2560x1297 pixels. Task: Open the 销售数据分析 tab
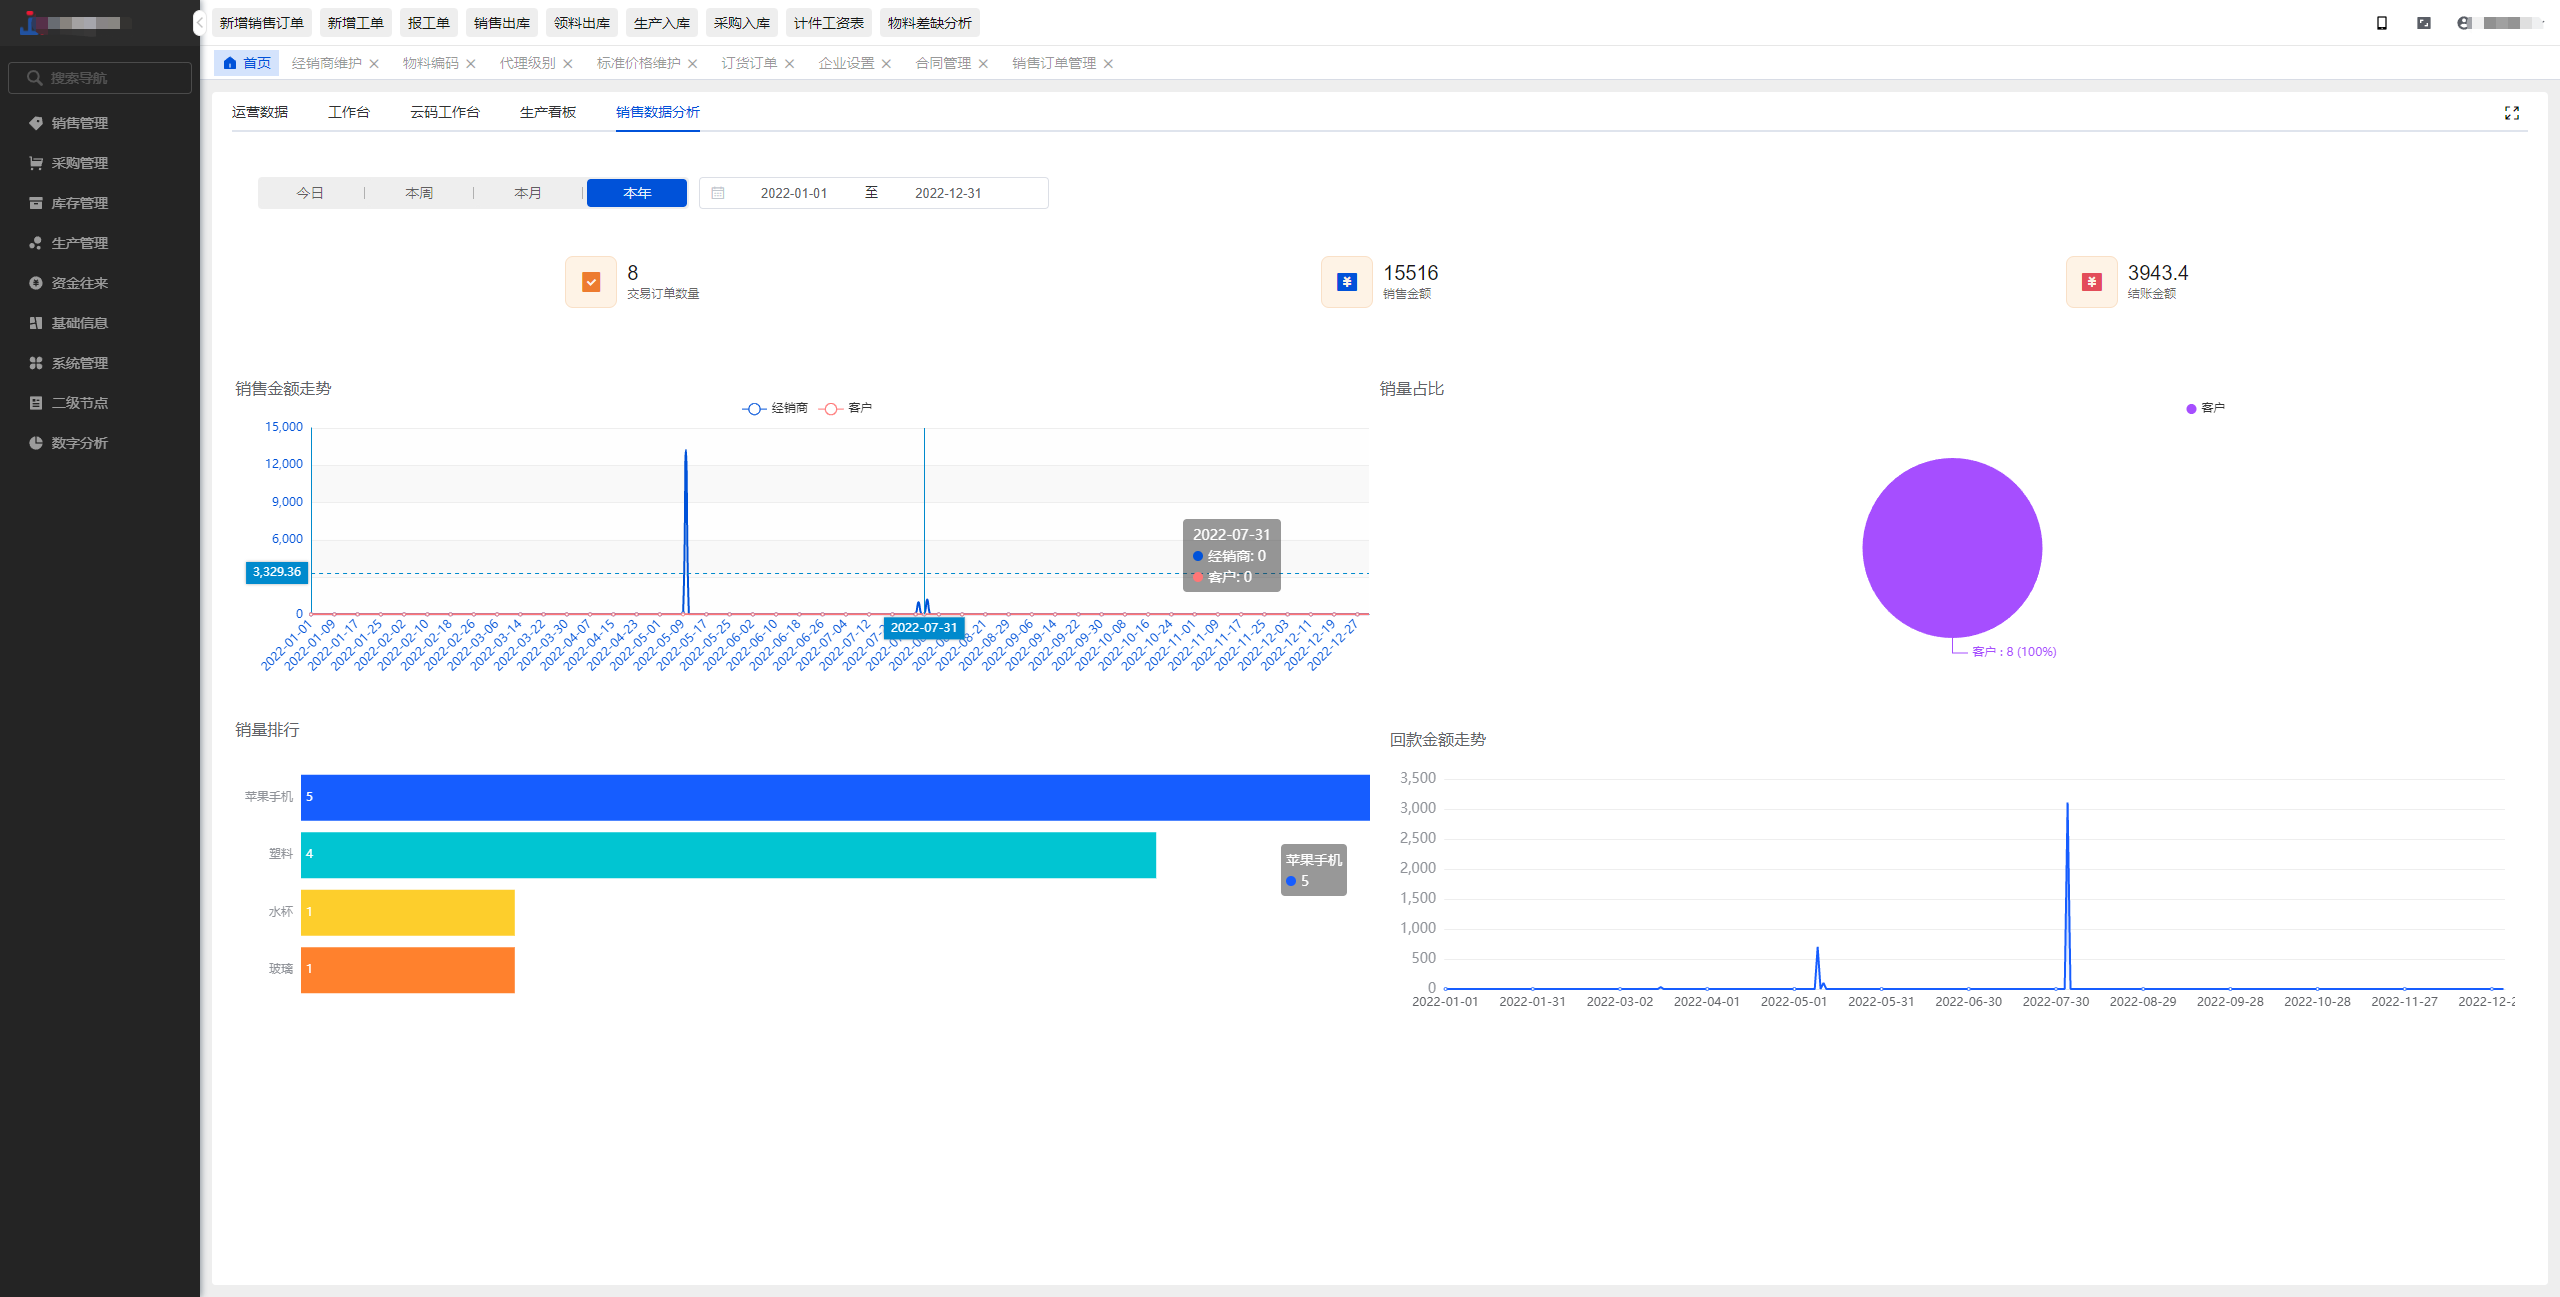[x=658, y=112]
